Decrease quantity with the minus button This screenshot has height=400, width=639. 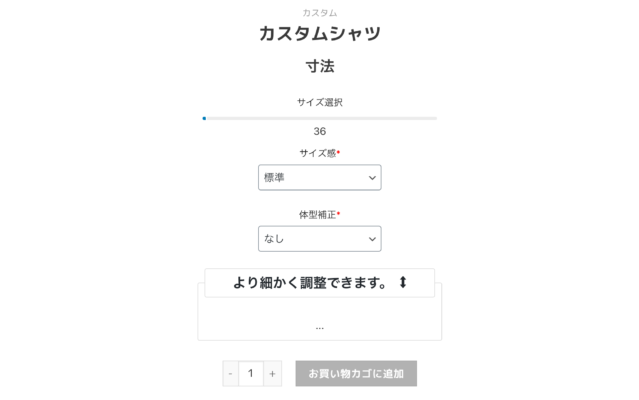[230, 374]
